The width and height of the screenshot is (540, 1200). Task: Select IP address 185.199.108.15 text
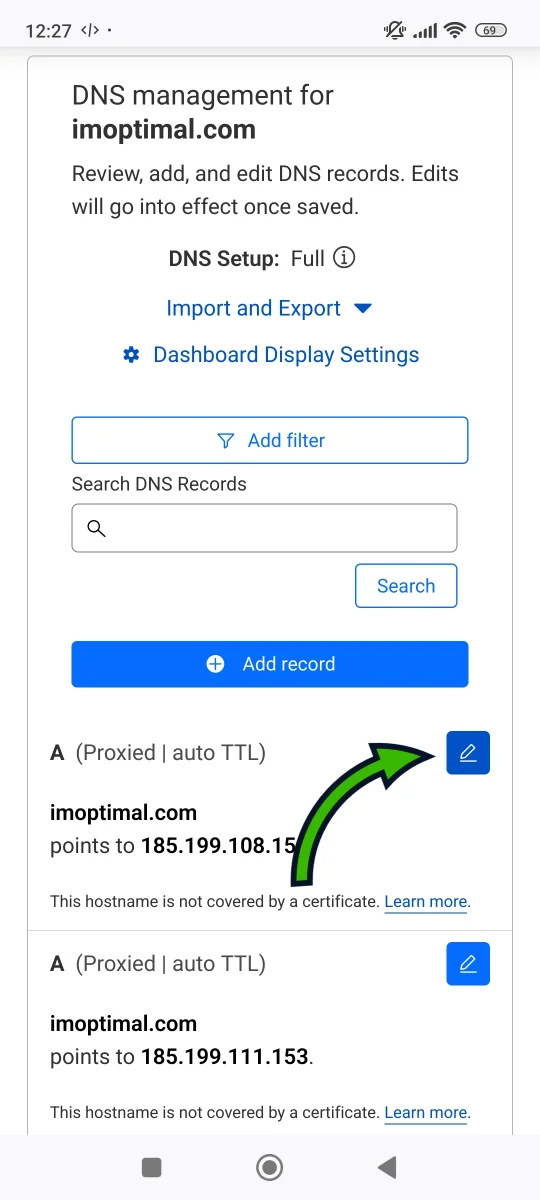(218, 845)
